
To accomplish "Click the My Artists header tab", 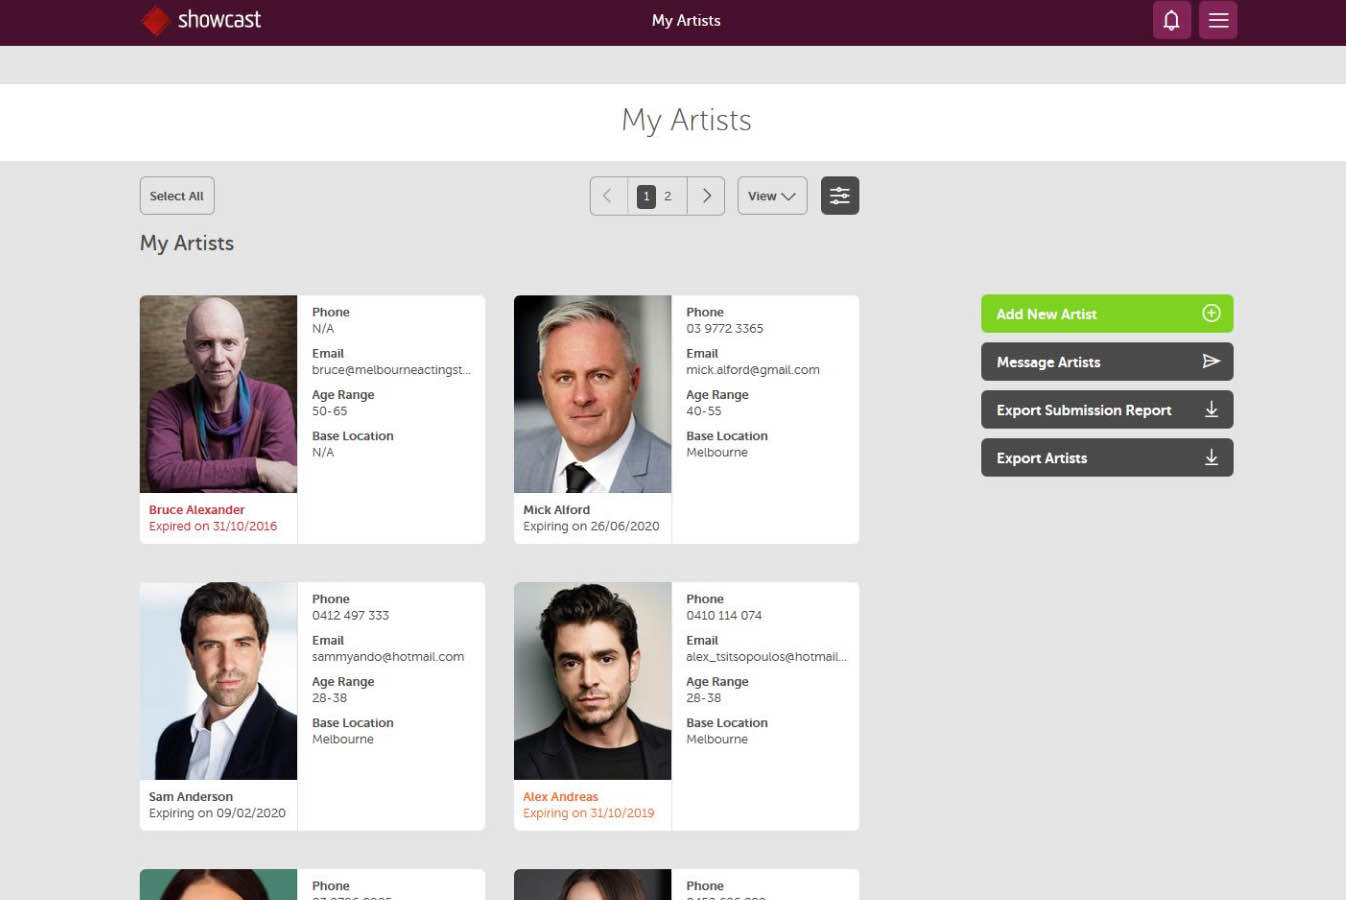I will [686, 20].
